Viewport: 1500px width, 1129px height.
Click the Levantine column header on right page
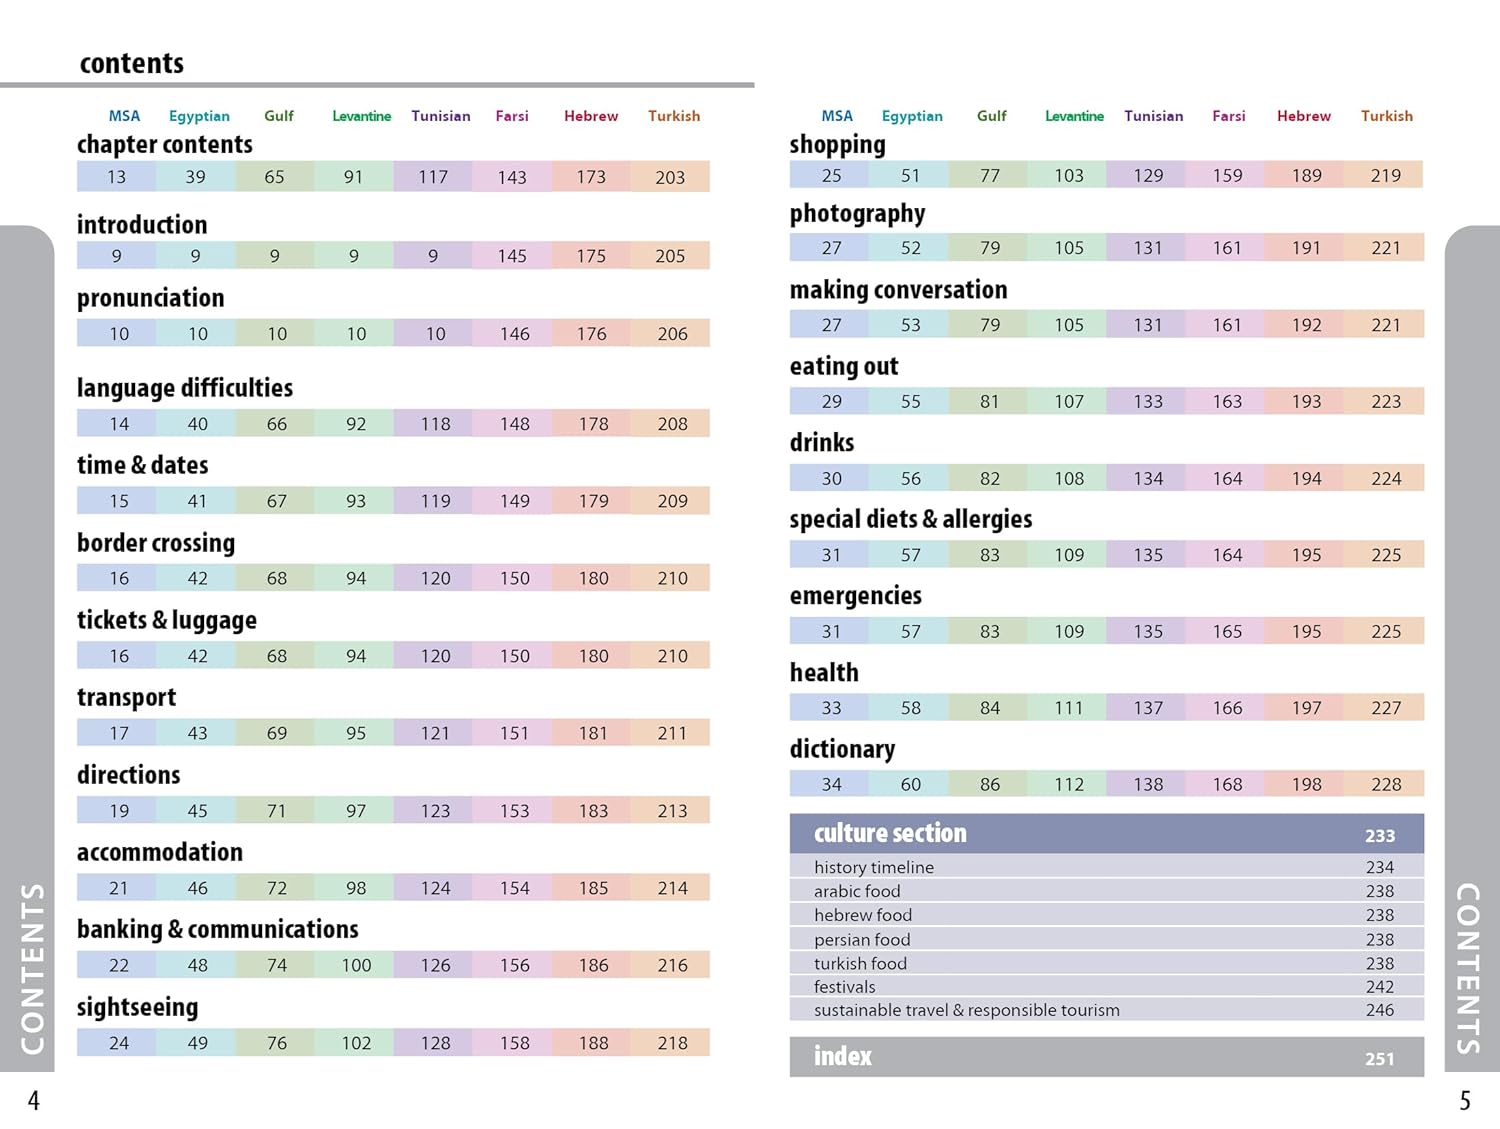pos(1074,116)
